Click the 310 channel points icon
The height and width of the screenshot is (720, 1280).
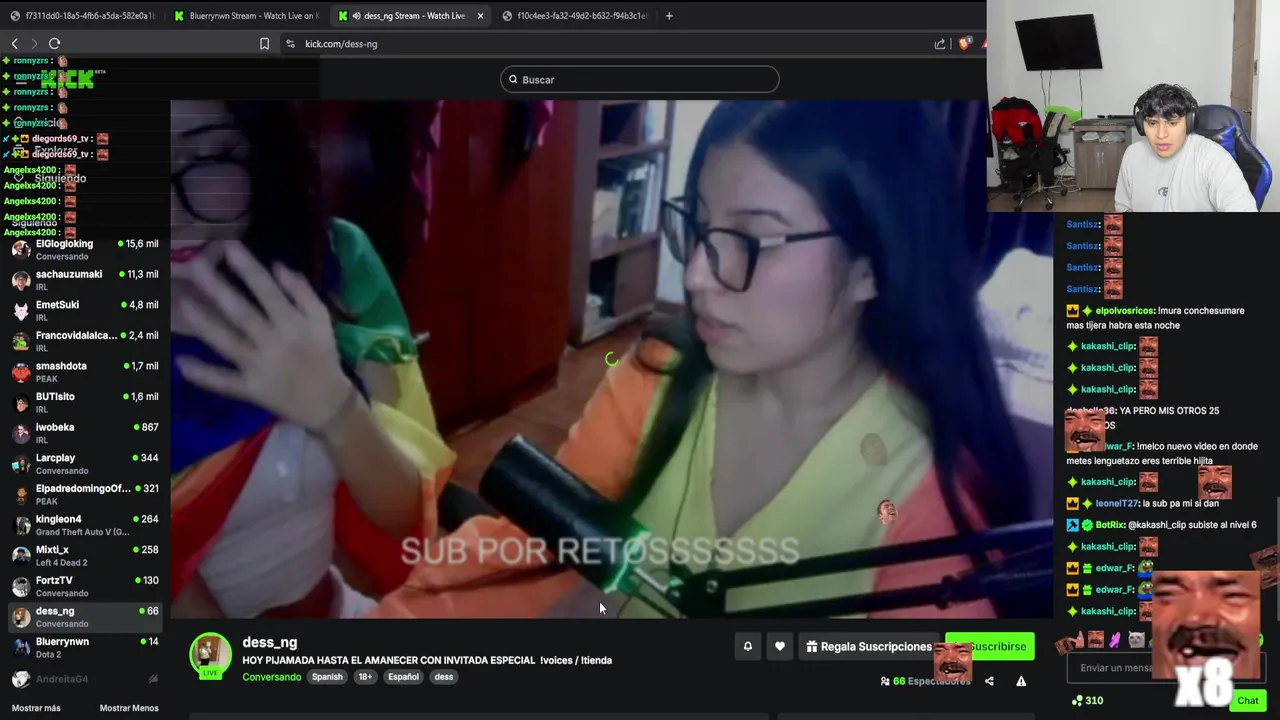1076,701
